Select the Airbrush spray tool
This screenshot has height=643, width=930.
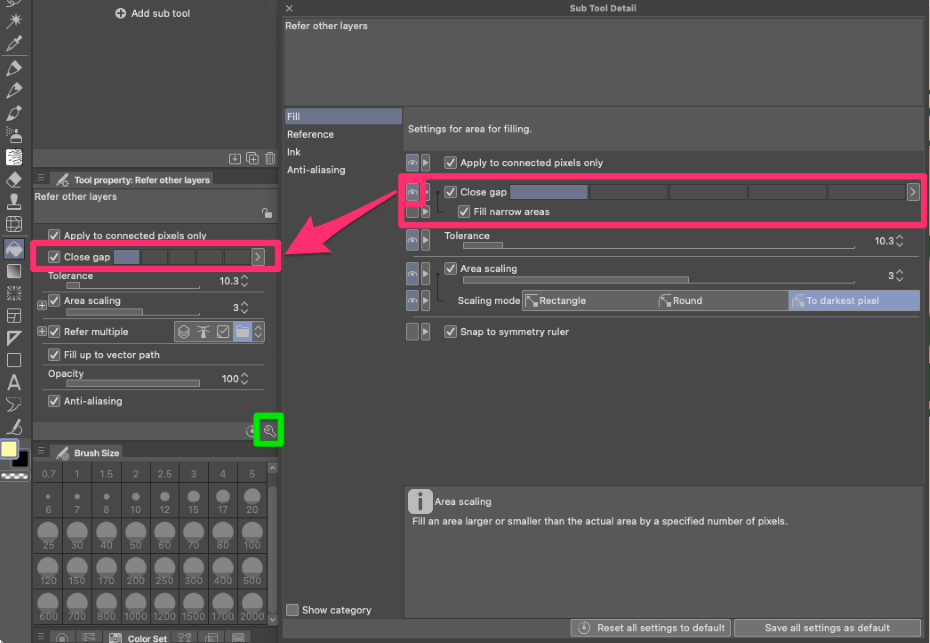tap(14, 135)
